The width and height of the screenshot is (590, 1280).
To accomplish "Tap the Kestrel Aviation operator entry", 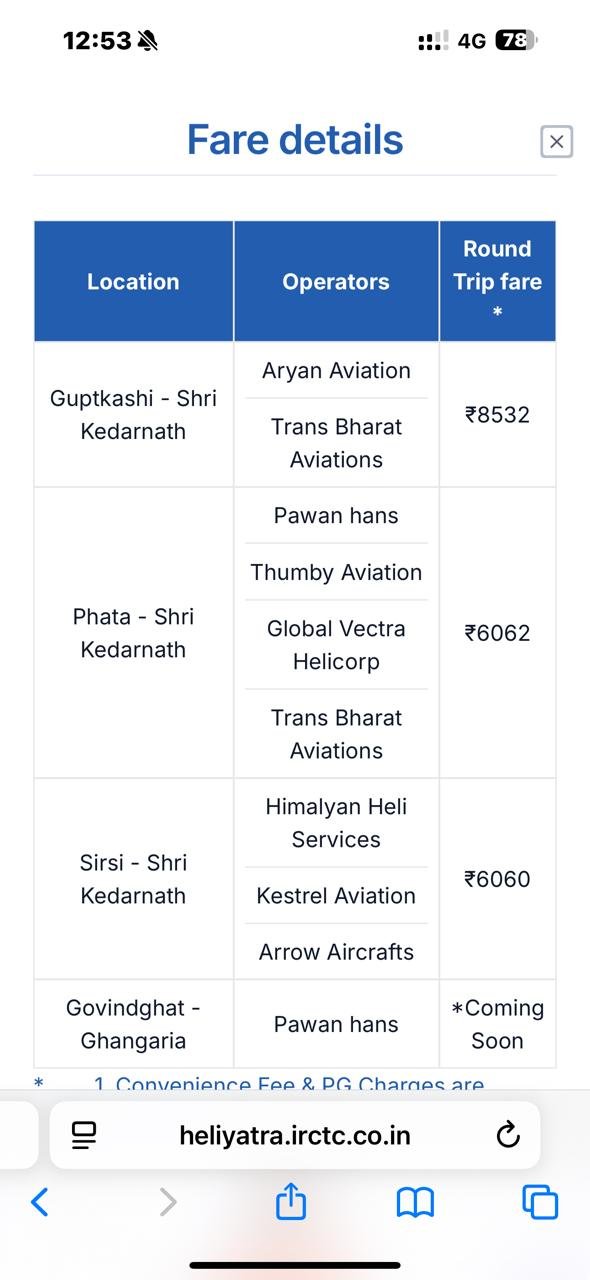I will pyautogui.click(x=336, y=895).
